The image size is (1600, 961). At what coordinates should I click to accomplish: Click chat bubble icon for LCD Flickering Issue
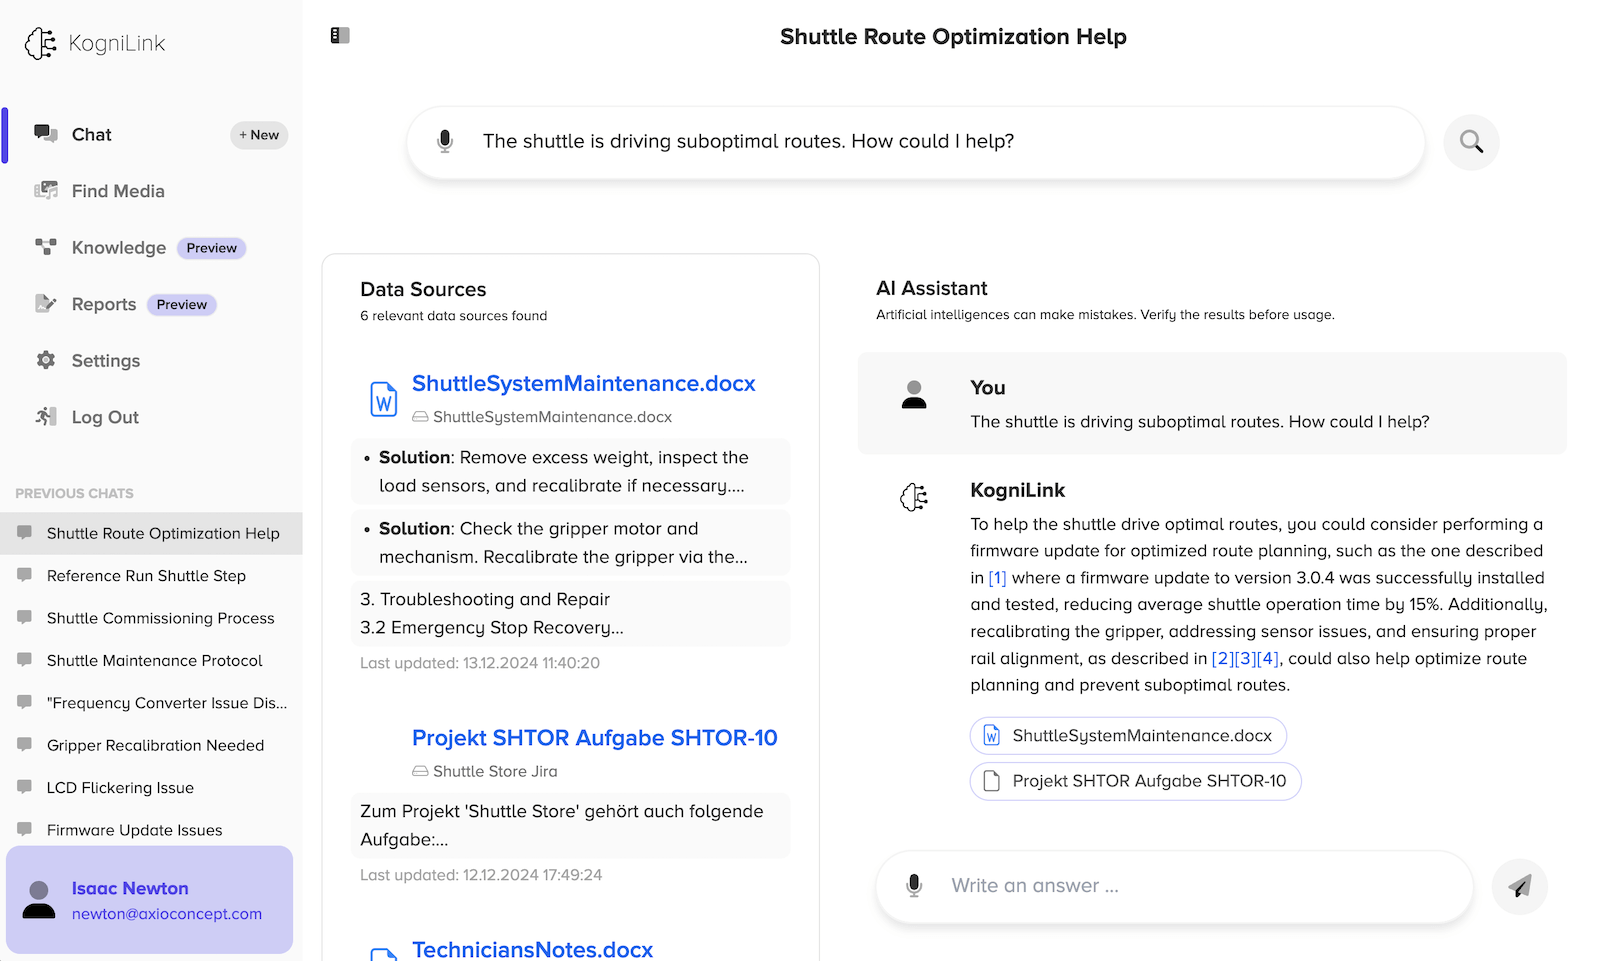[x=25, y=787]
